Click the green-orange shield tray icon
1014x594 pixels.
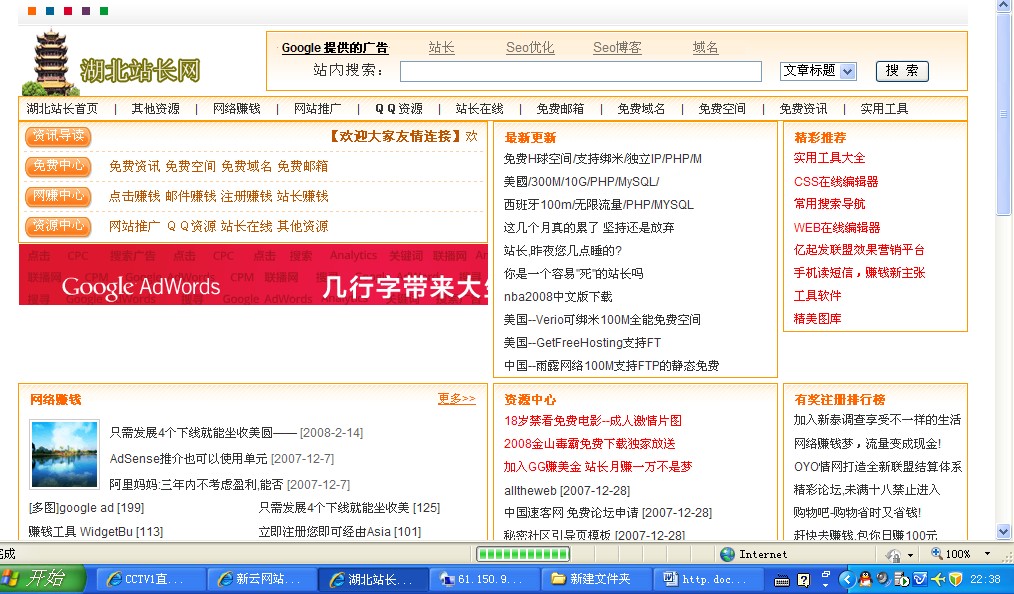[x=955, y=579]
